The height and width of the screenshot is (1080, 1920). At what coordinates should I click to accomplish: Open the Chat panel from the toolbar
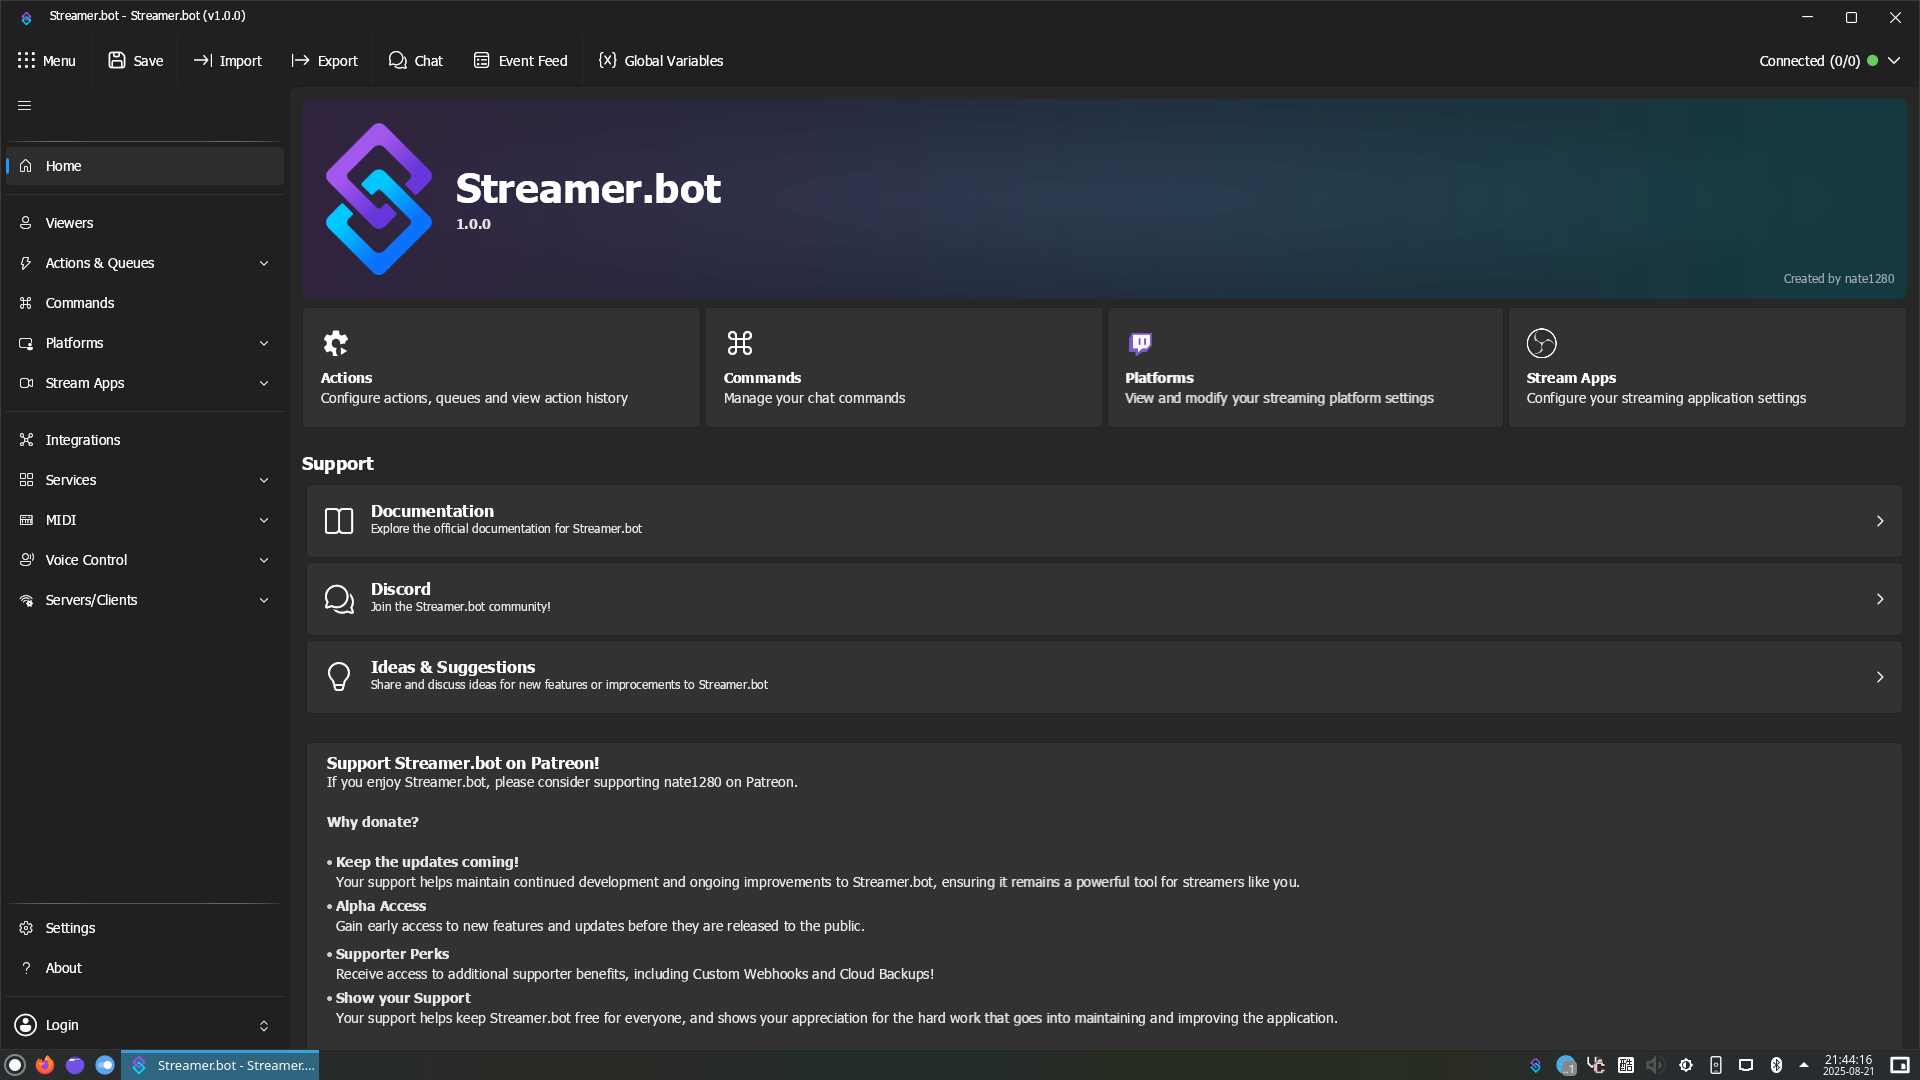[415, 60]
